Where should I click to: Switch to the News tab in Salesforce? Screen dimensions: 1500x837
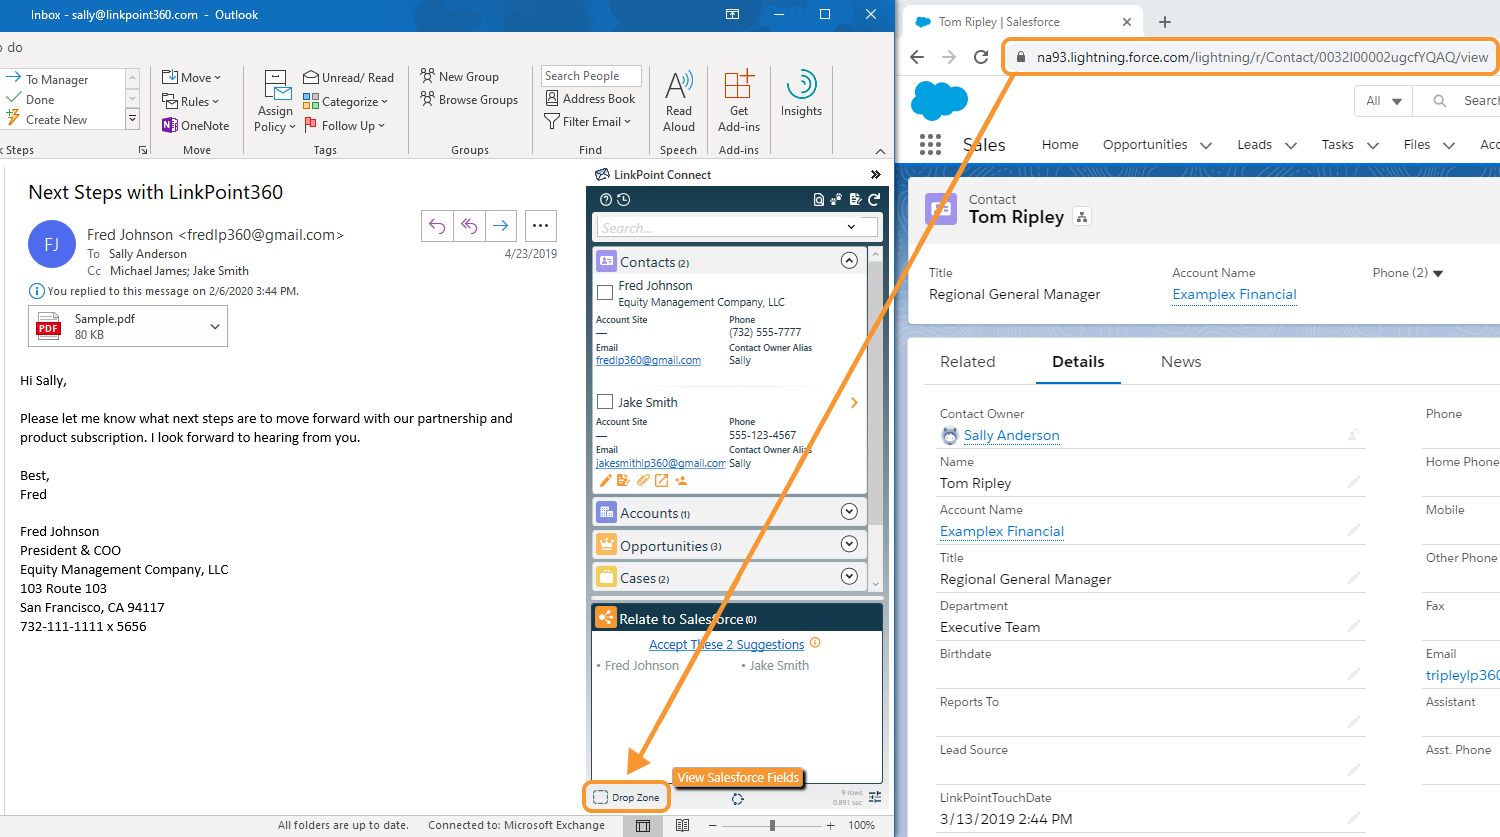1181,362
